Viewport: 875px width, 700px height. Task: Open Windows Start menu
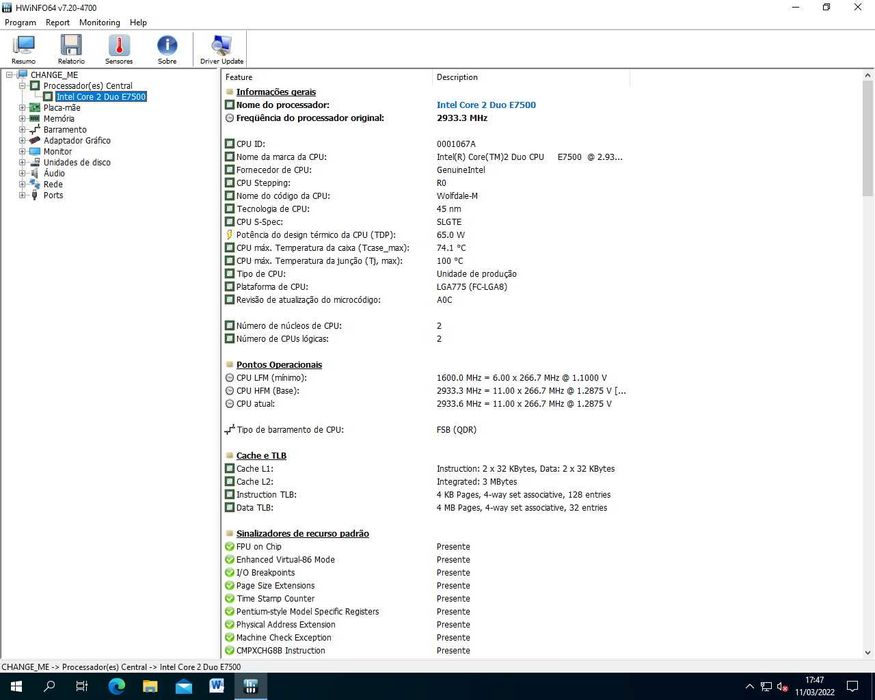point(16,686)
